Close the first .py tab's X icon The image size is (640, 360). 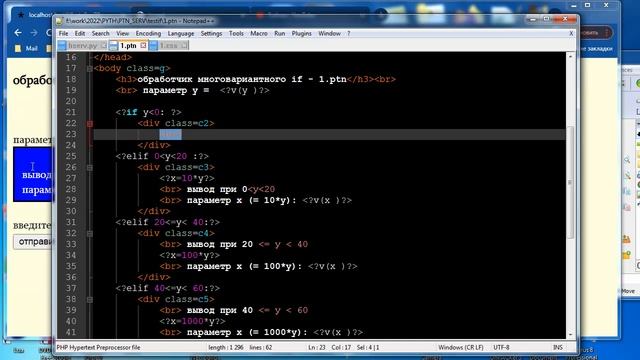(x=103, y=46)
